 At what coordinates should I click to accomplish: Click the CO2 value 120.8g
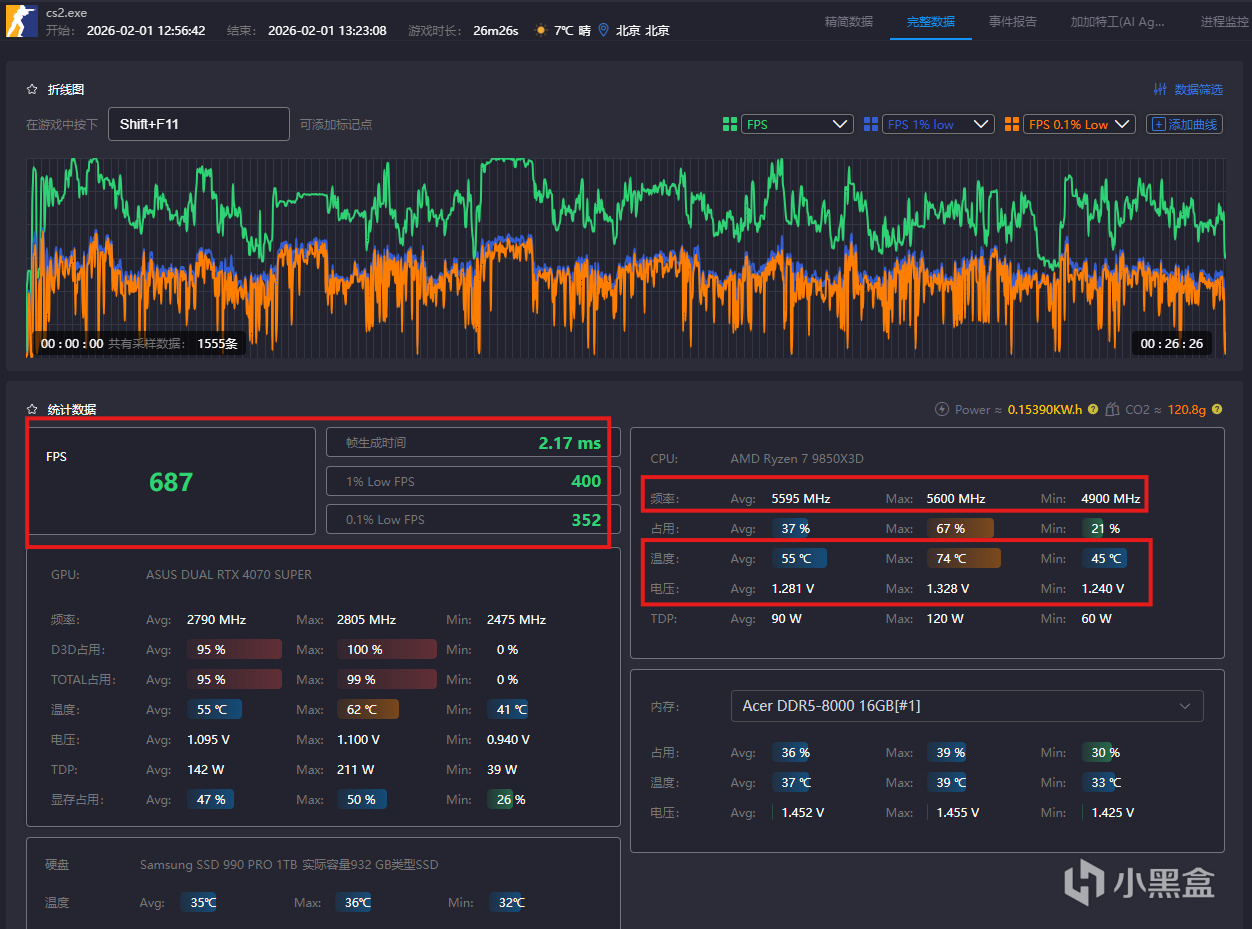[x=1186, y=409]
